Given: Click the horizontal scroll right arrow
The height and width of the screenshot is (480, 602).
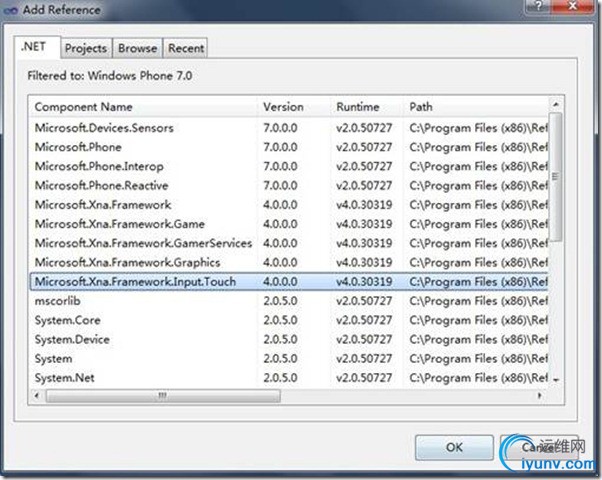Looking at the screenshot, I should (539, 395).
